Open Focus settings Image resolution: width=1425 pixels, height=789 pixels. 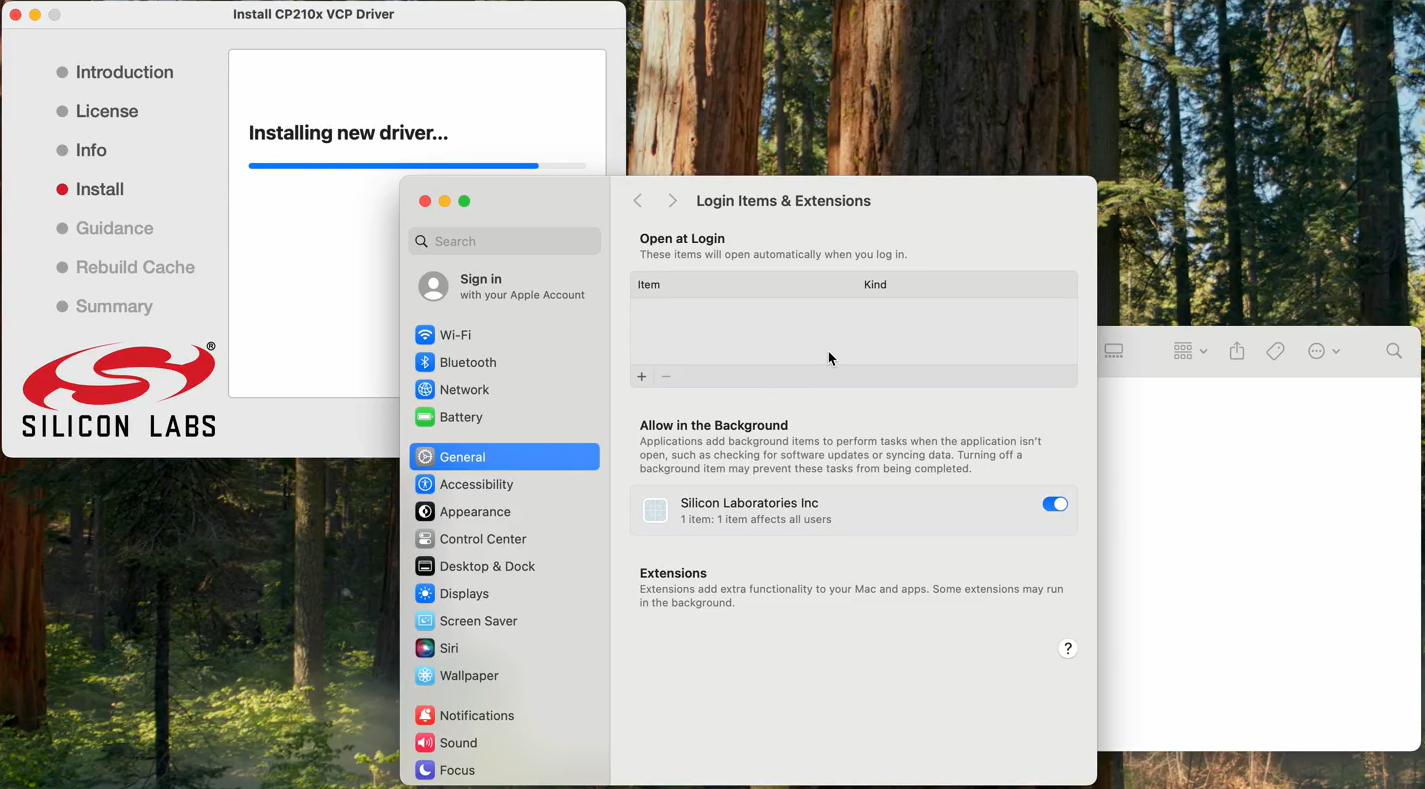[504, 770]
